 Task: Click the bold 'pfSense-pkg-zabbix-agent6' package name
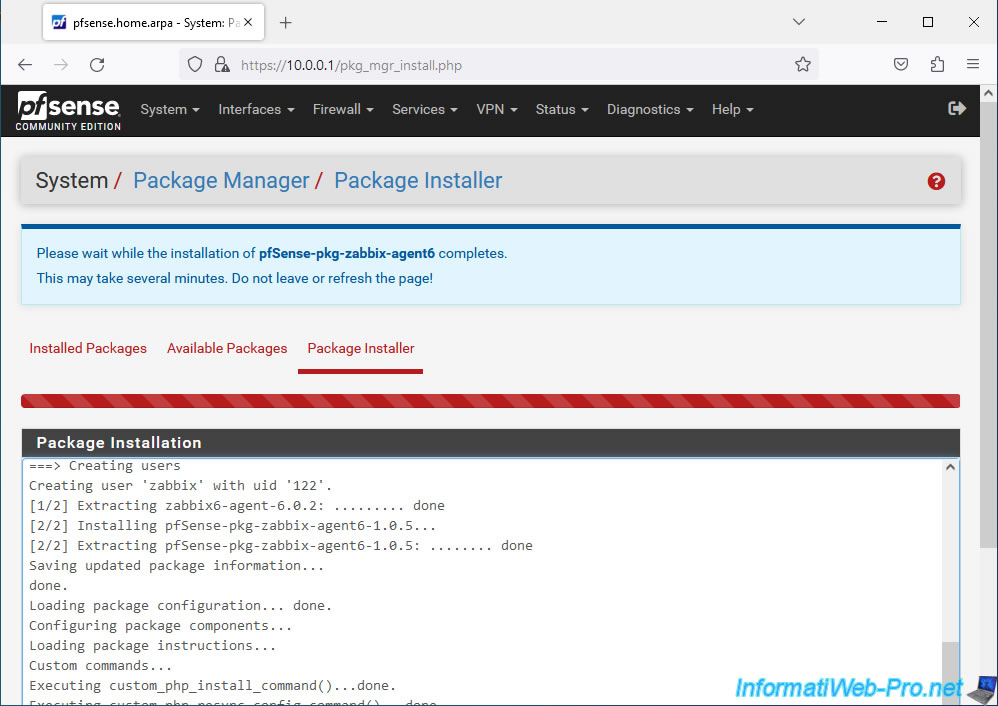point(347,253)
